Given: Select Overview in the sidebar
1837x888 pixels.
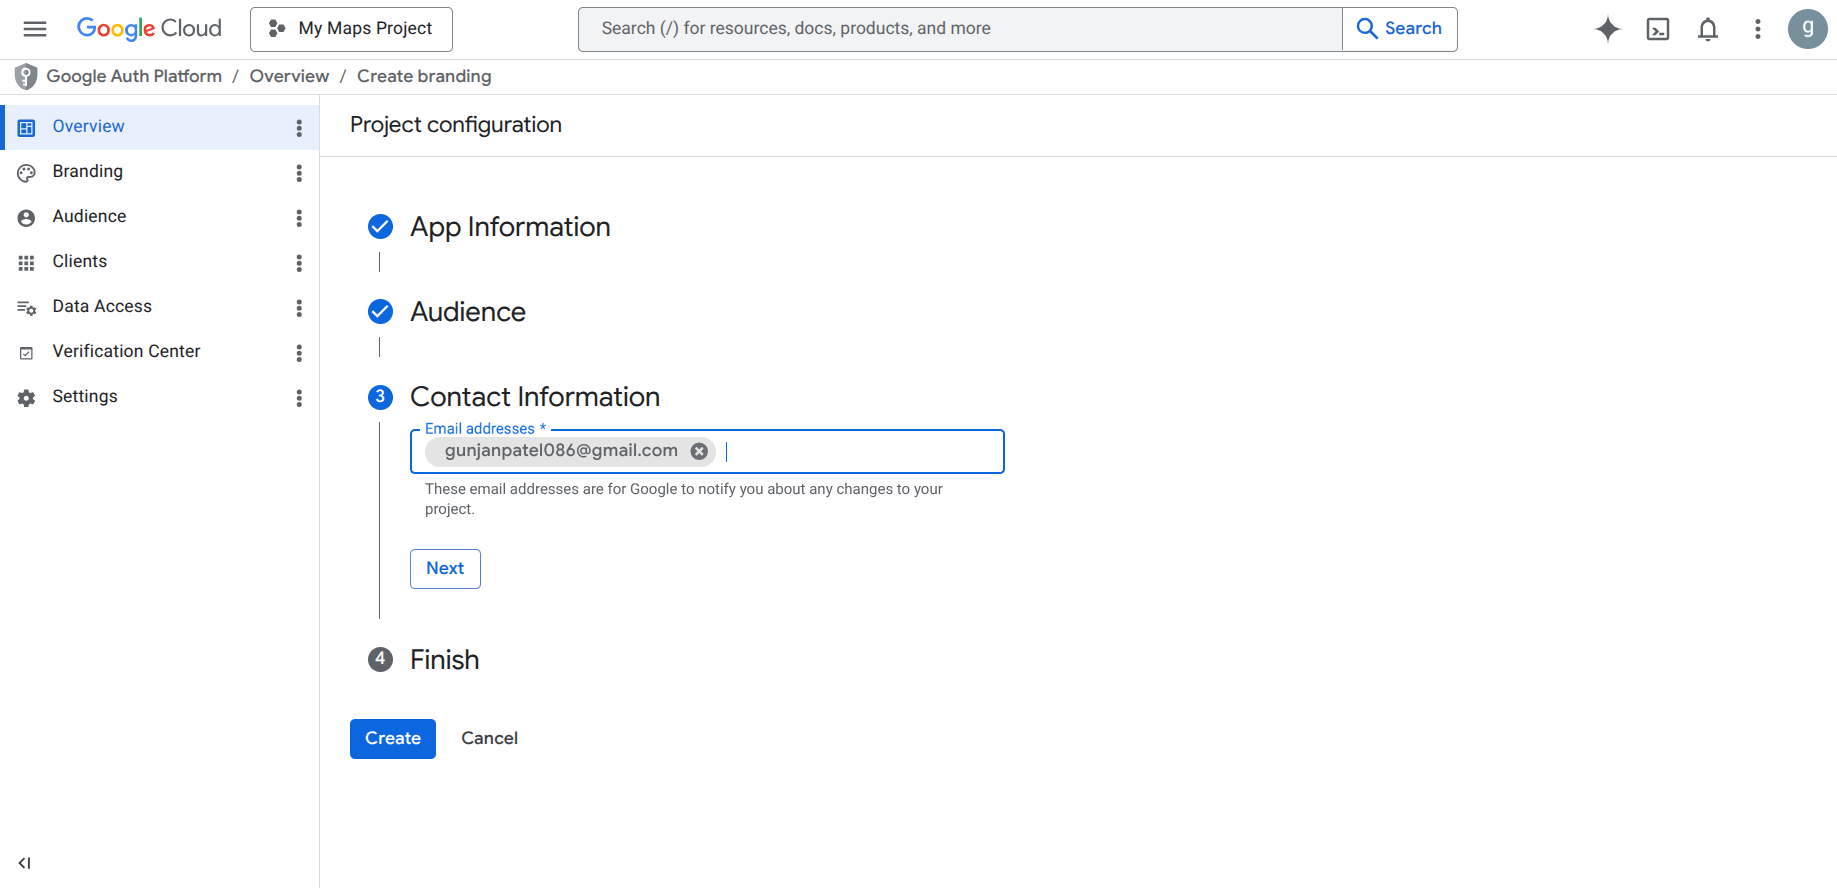Looking at the screenshot, I should tap(160, 127).
